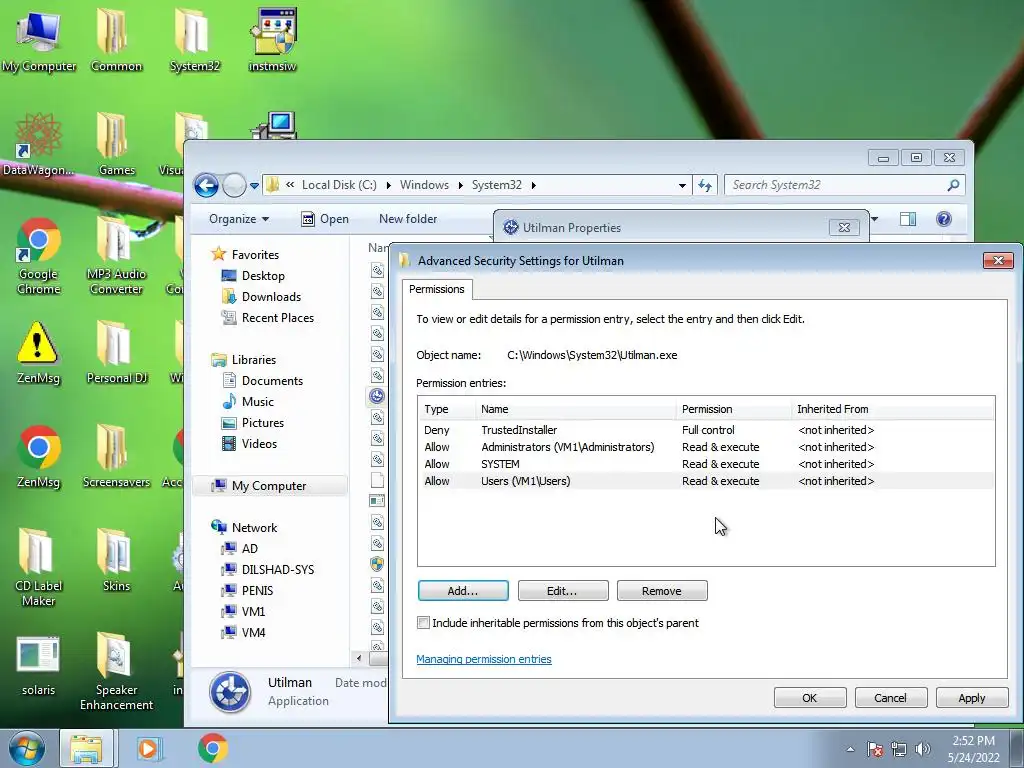Image resolution: width=1024 pixels, height=768 pixels.
Task: Click the Search System32 field
Action: tap(837, 185)
